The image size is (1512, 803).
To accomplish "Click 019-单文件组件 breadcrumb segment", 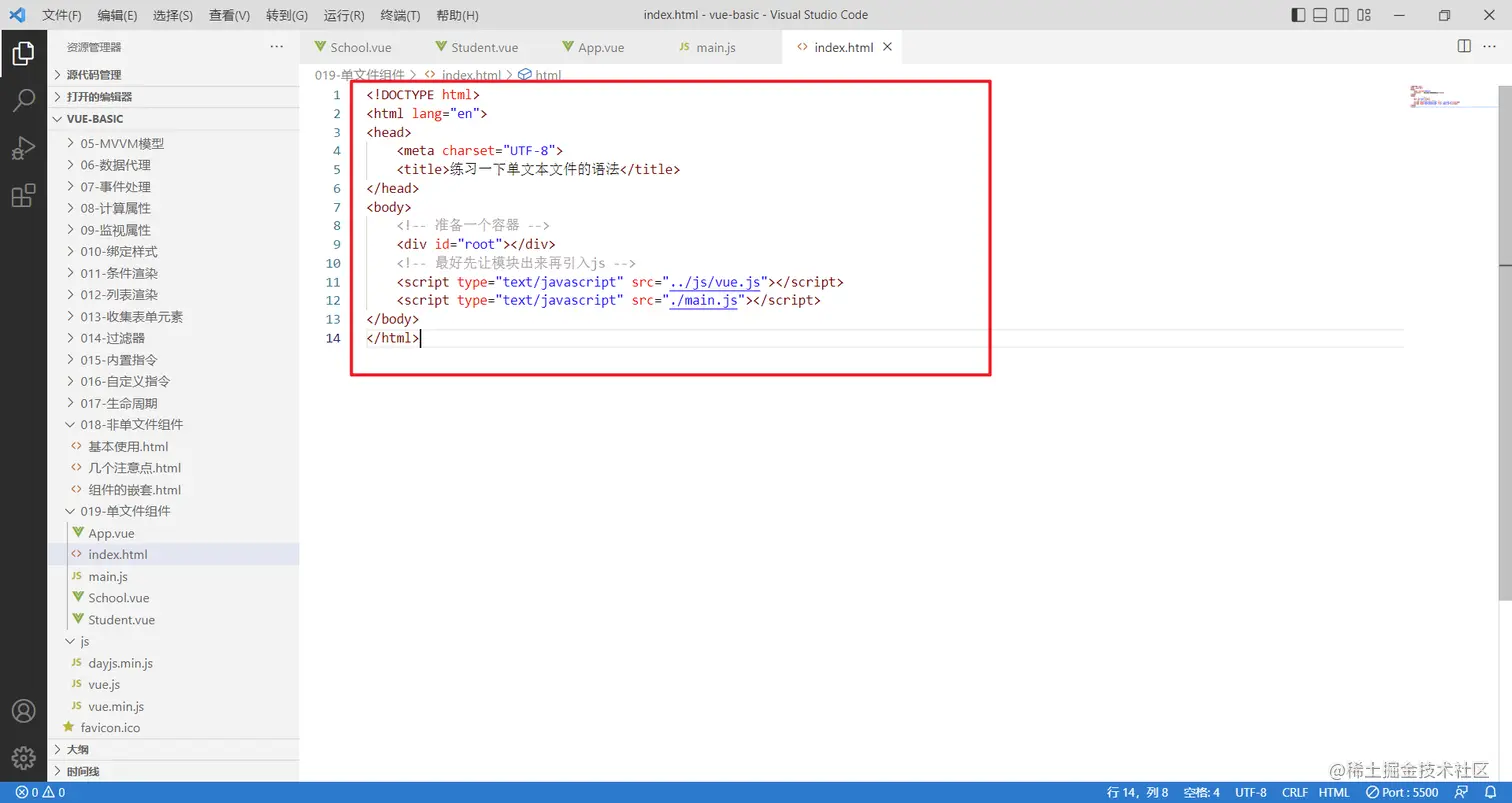I will point(360,75).
